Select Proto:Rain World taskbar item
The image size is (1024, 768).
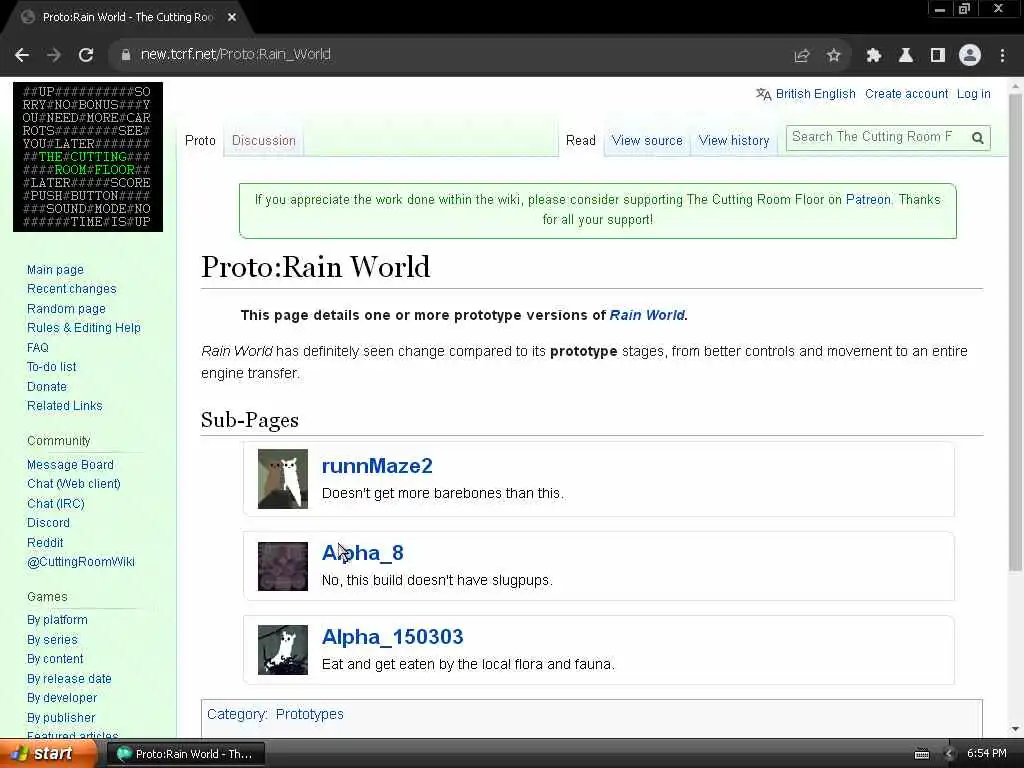click(x=185, y=754)
